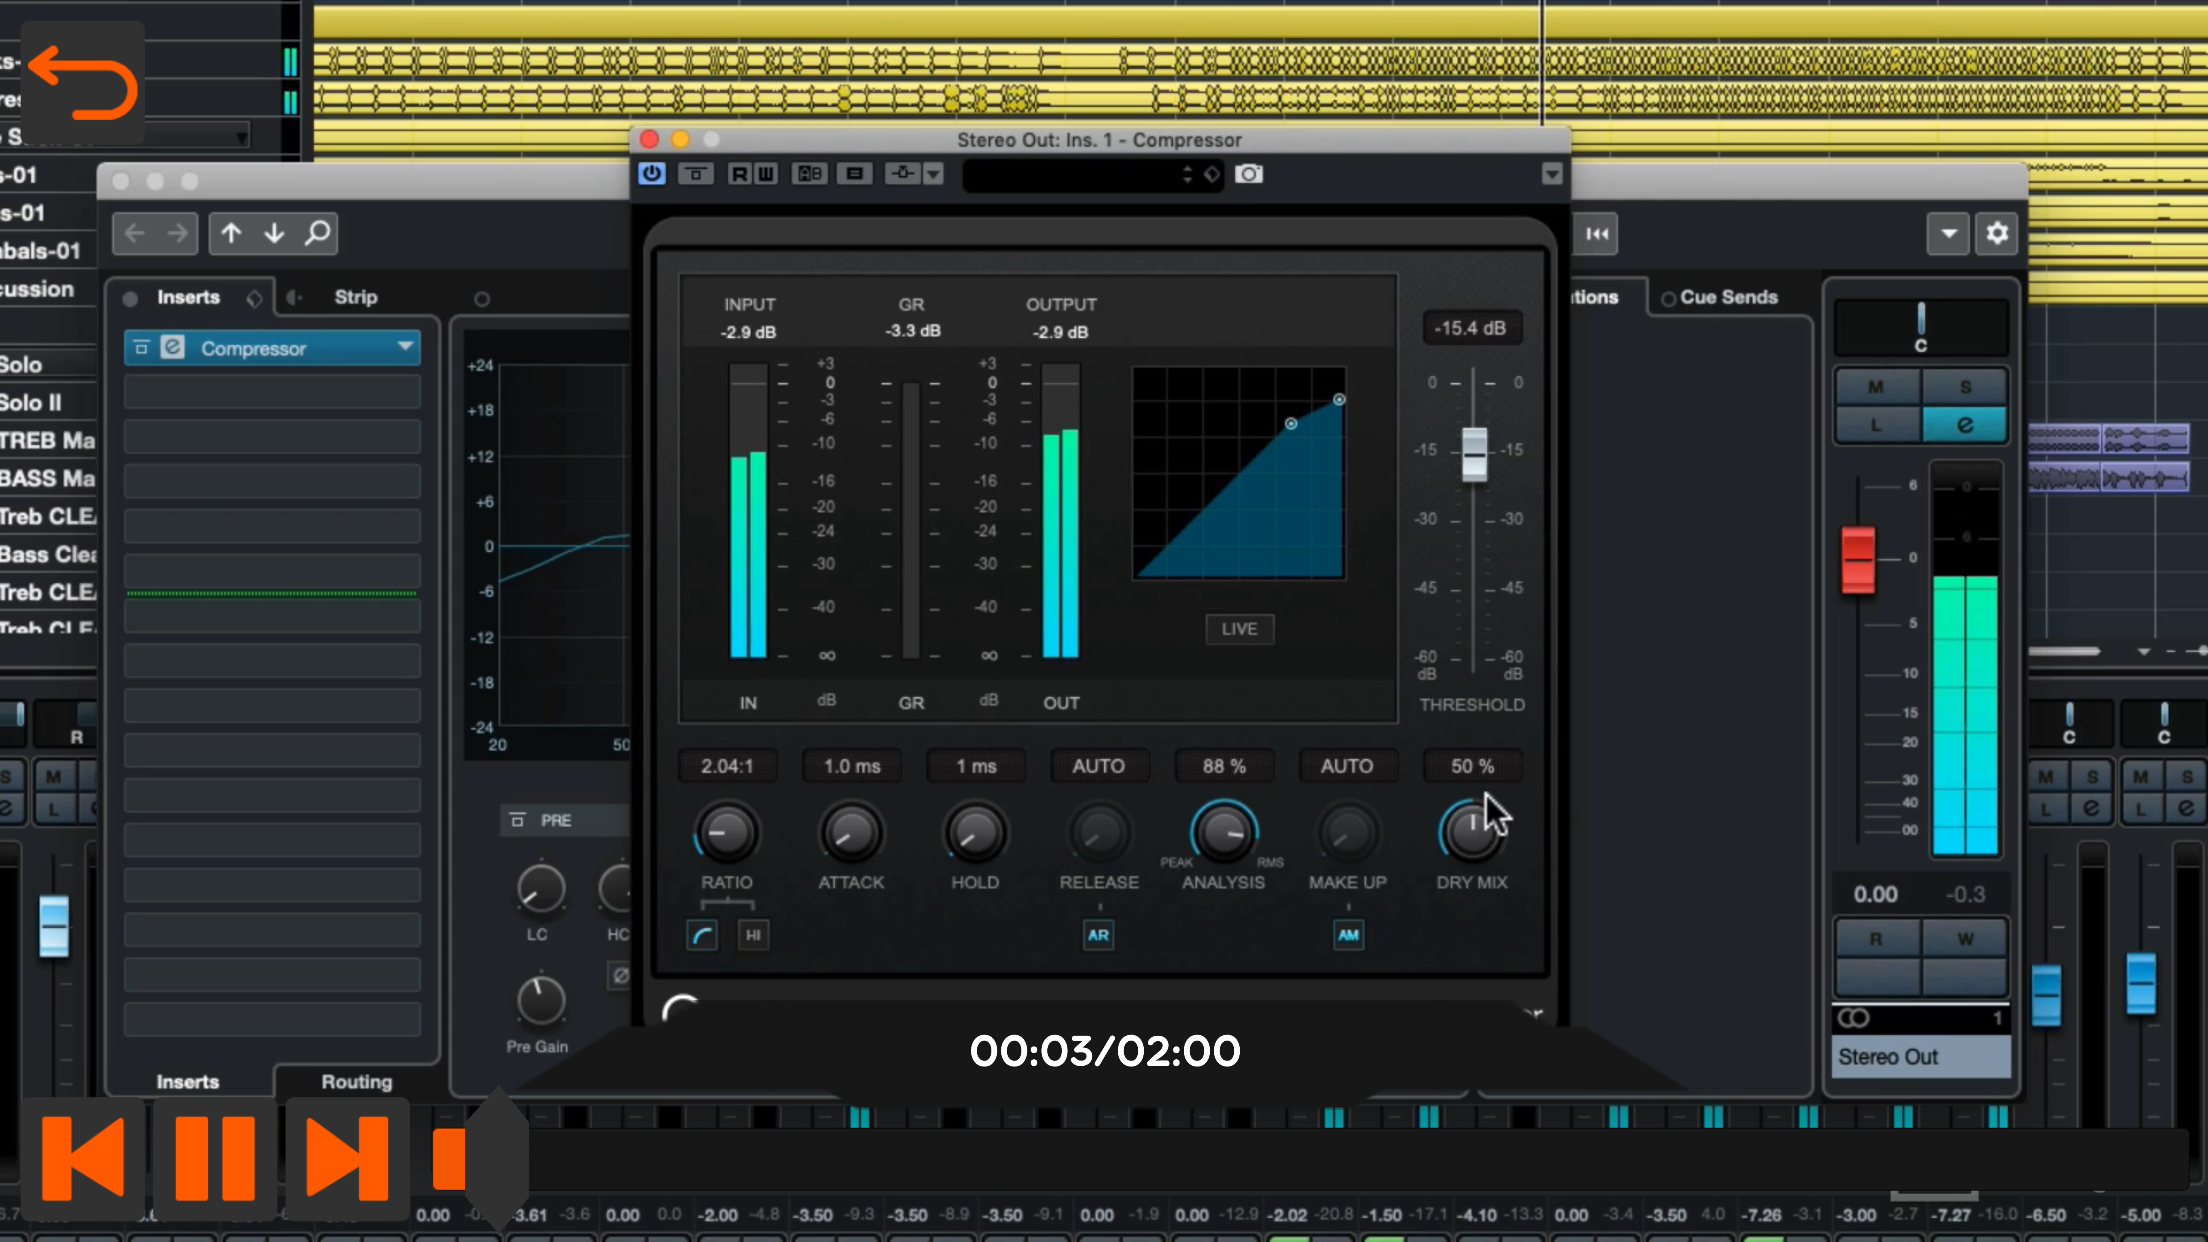
Task: Click the skip-to-previous orange playback icon
Action: click(84, 1158)
